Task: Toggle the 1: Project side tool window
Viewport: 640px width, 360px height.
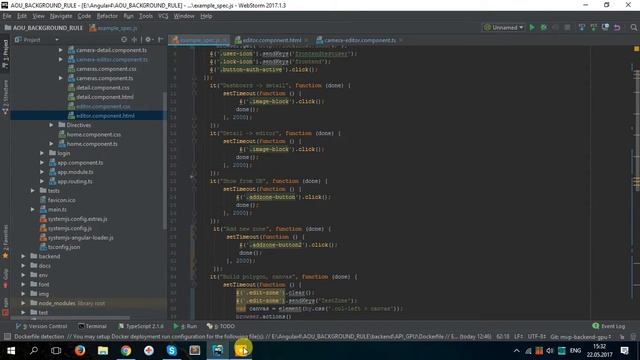Action: 5,54
